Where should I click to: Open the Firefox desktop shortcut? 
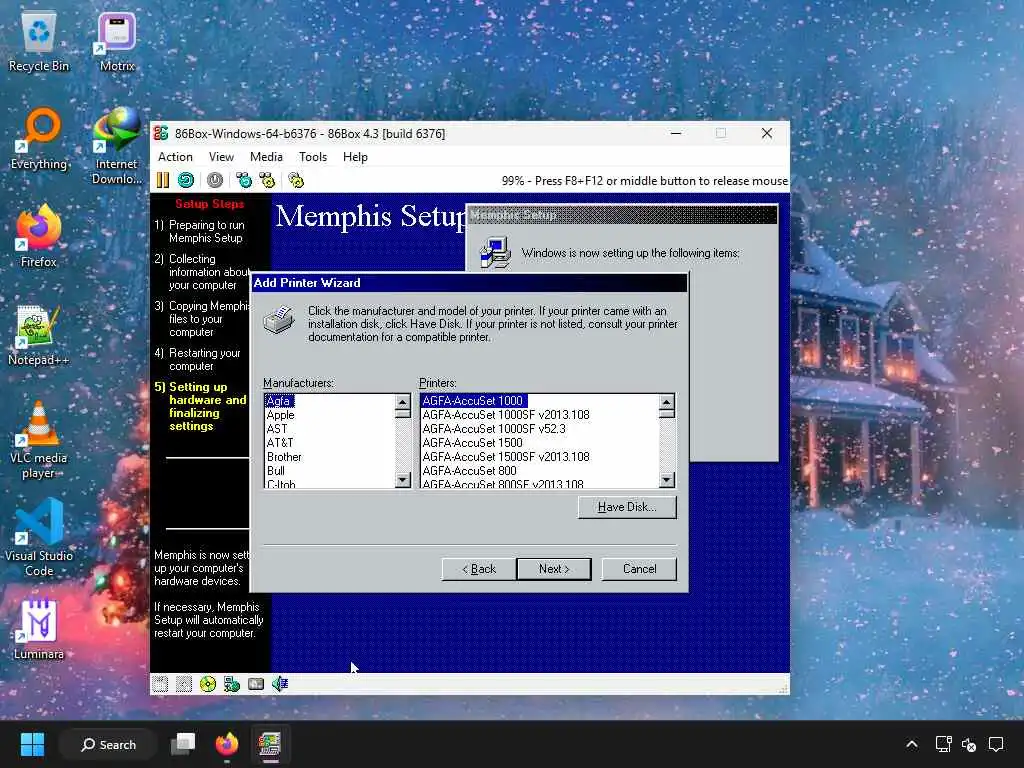(x=39, y=236)
